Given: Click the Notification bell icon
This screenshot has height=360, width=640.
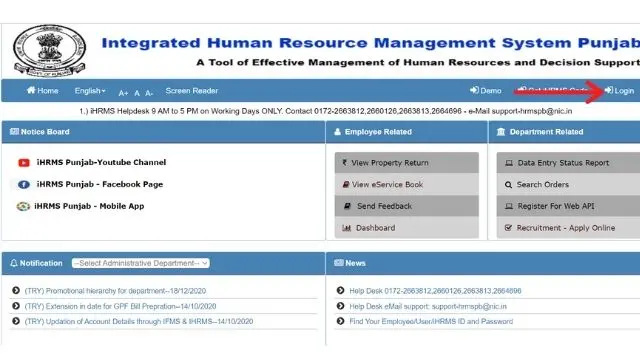Looking at the screenshot, I should pyautogui.click(x=14, y=263).
